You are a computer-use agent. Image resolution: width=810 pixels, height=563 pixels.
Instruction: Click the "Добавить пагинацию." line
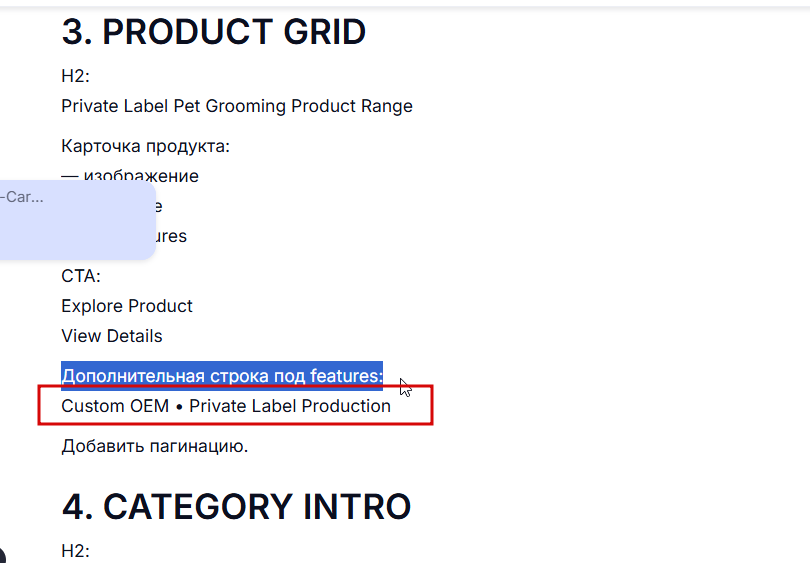click(x=154, y=446)
